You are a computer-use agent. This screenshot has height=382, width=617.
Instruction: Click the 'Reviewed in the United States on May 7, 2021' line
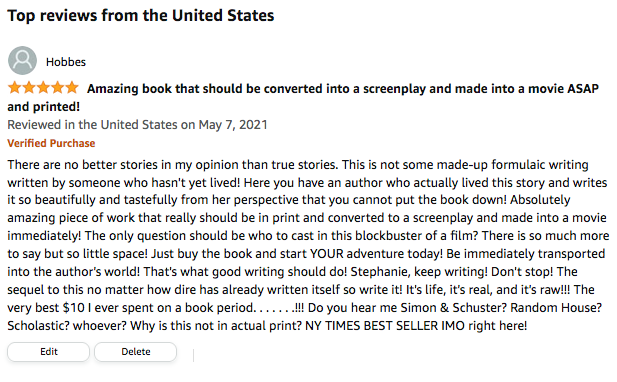[137, 125]
